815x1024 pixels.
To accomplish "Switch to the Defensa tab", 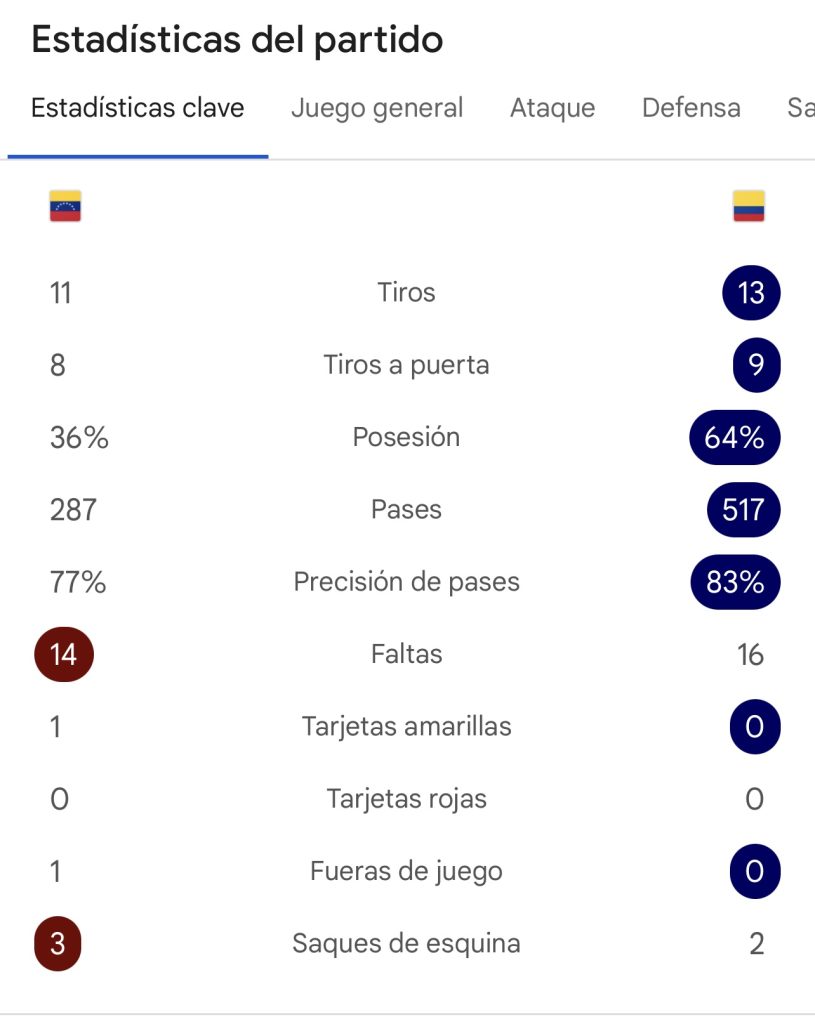I will tap(691, 108).
